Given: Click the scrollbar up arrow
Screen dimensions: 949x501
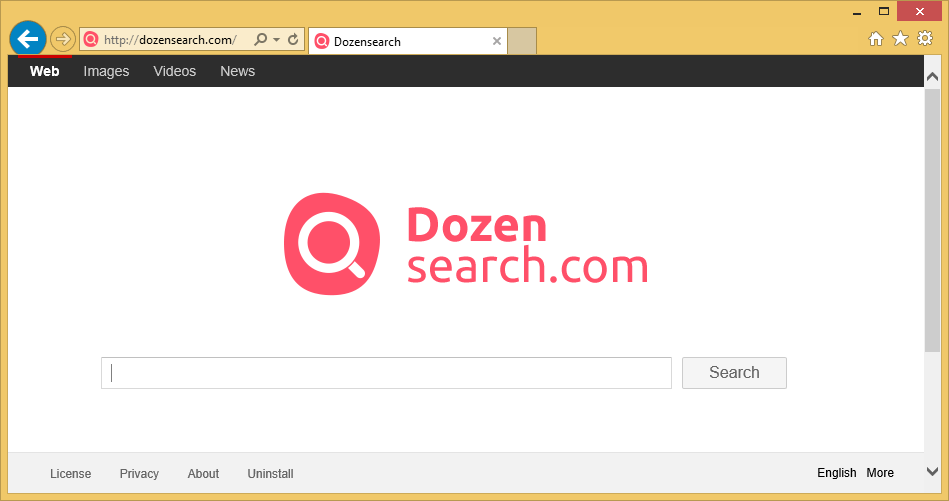Looking at the screenshot, I should 932,77.
